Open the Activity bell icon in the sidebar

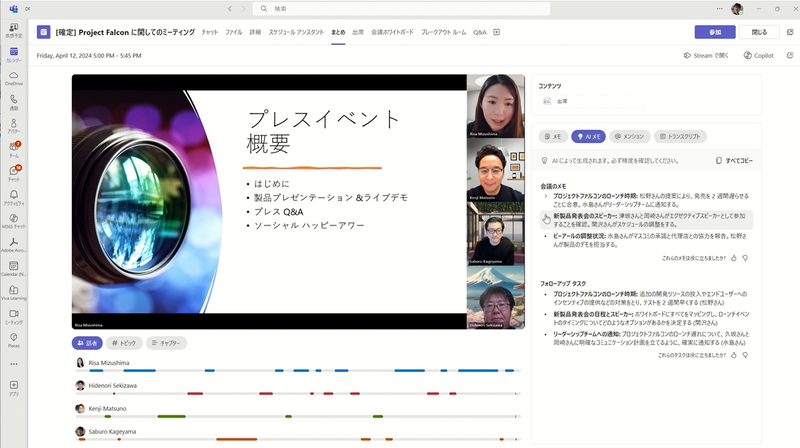click(14, 197)
